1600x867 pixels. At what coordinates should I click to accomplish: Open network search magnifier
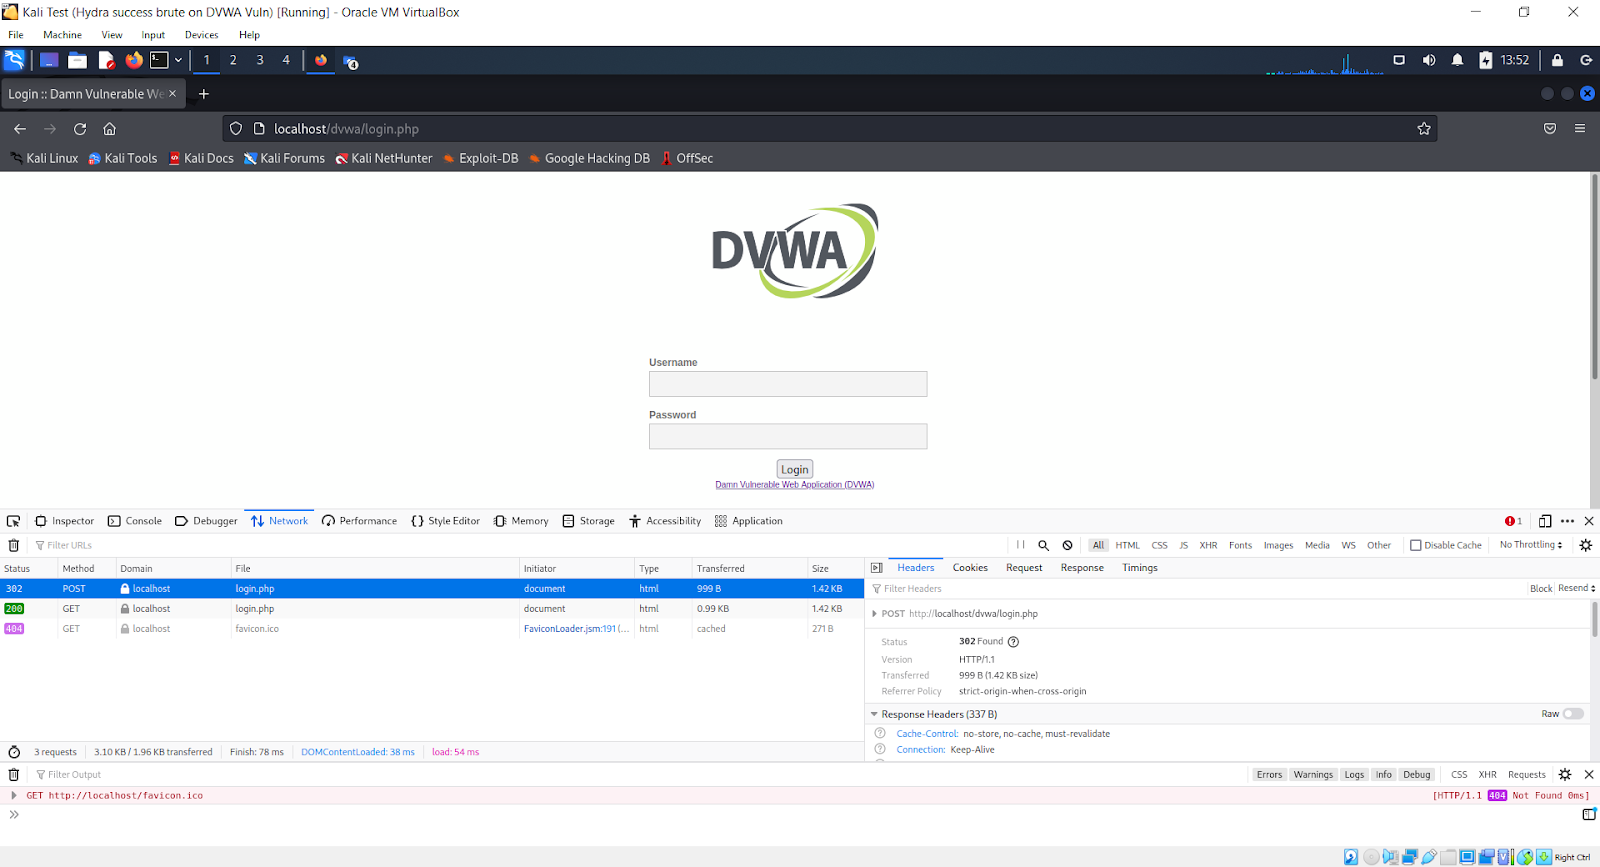(1044, 545)
